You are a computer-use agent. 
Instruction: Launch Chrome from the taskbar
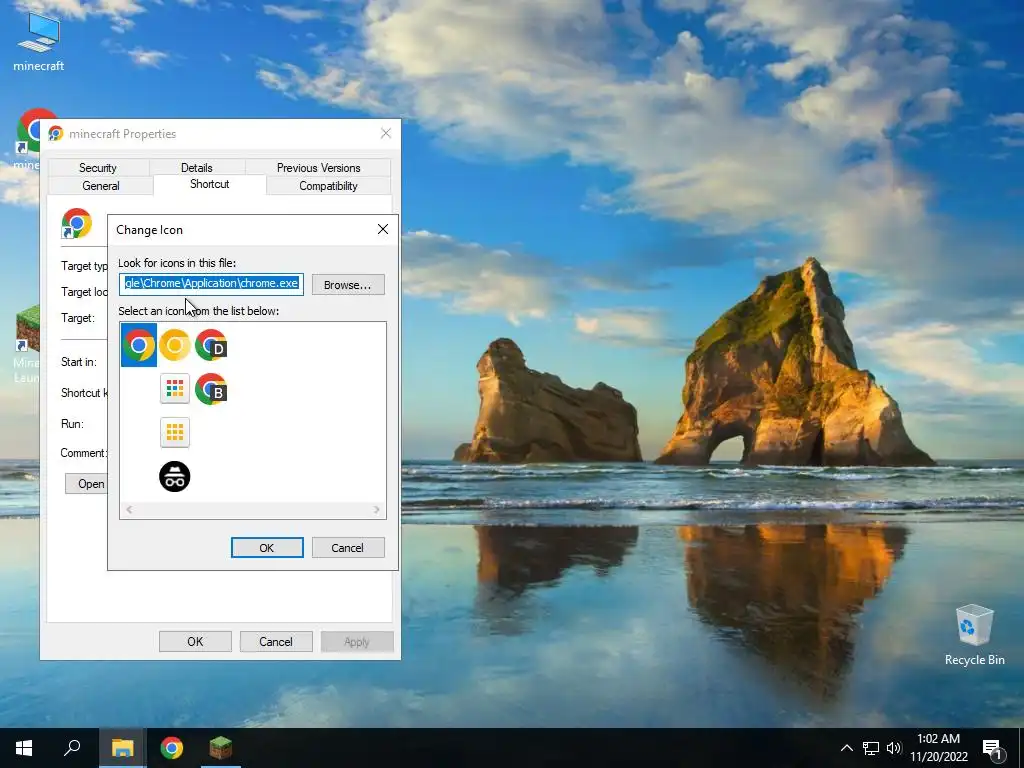click(x=172, y=748)
